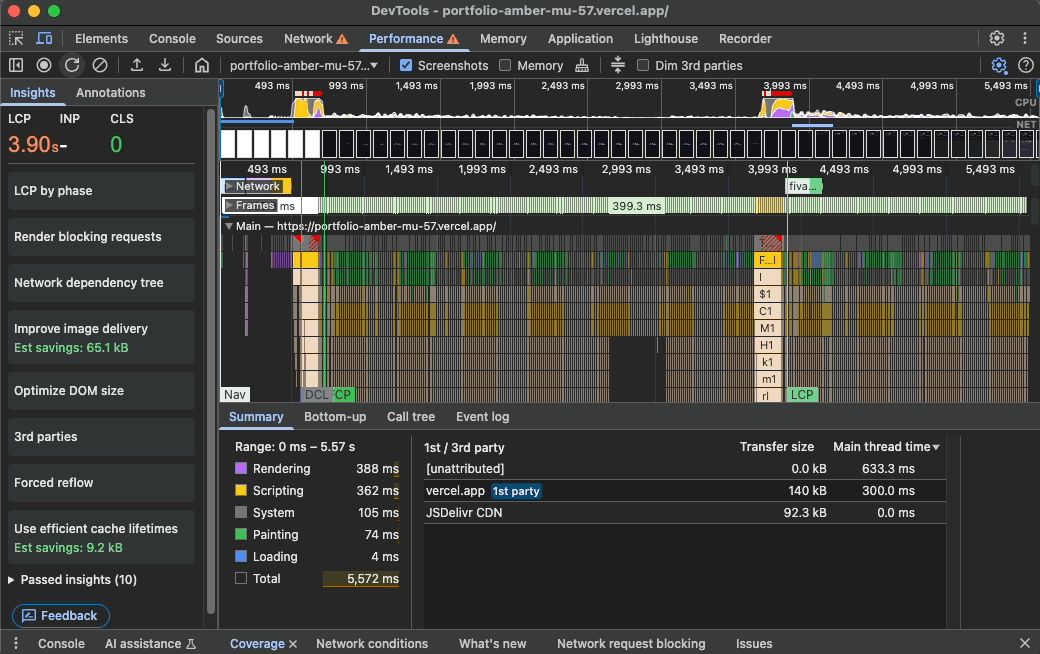Start recording with the record button
1040x654 pixels.
point(44,65)
